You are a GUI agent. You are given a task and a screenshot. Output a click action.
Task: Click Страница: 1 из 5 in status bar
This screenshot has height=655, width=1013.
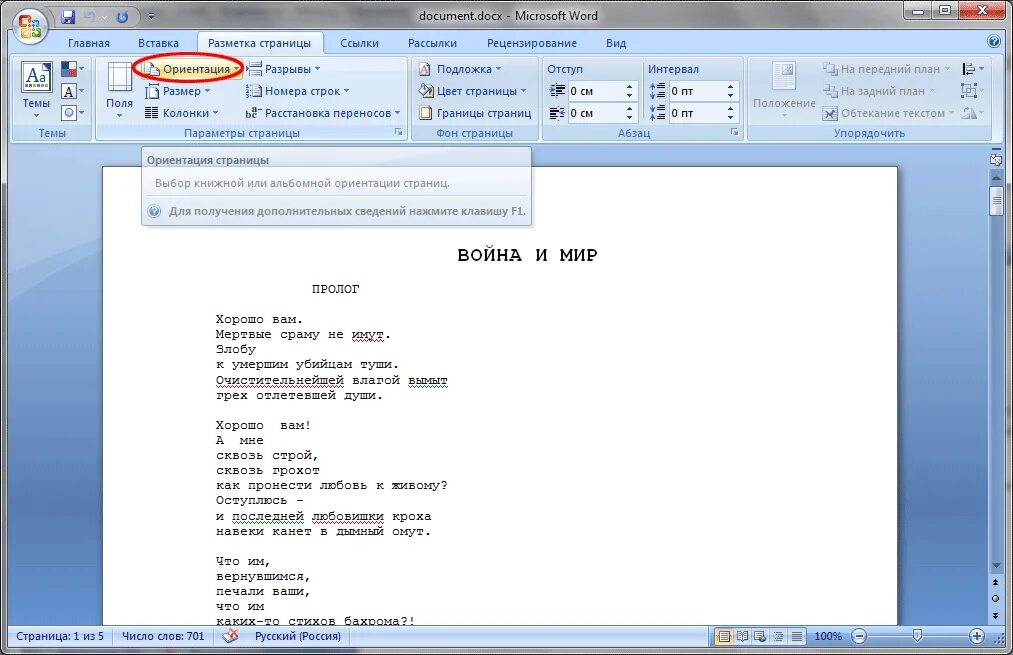[59, 636]
